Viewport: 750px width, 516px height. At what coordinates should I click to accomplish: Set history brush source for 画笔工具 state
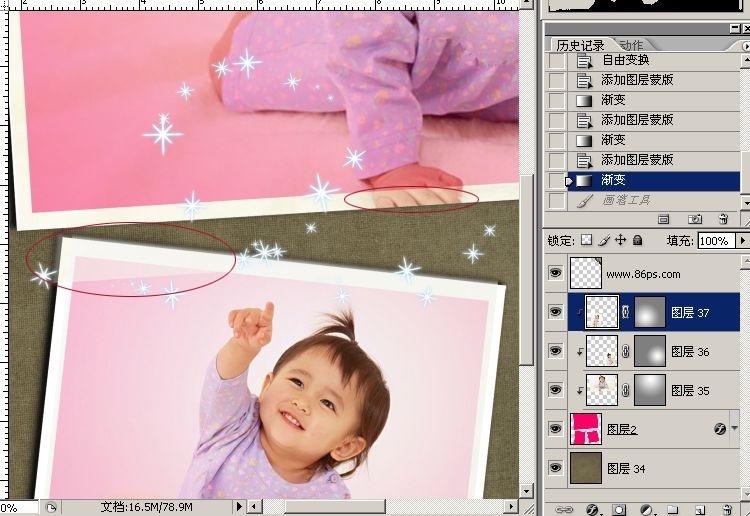[556, 201]
